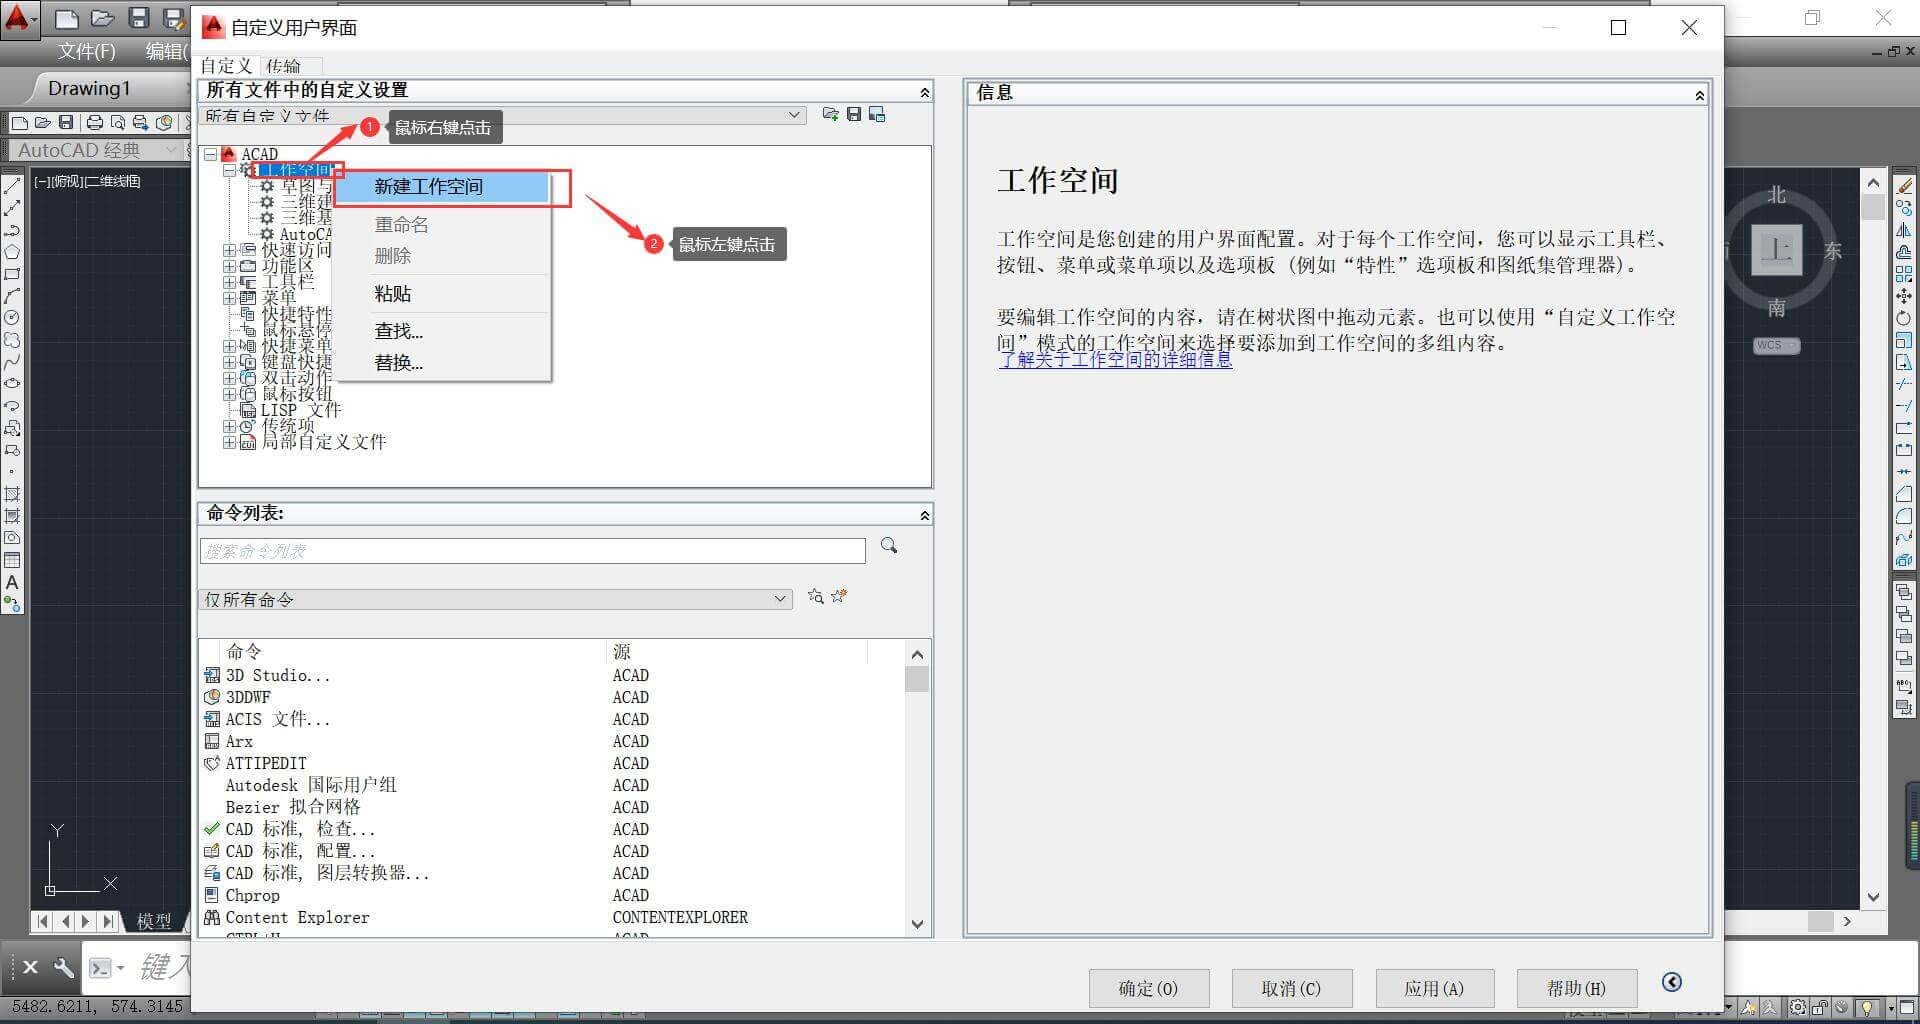Click the command list scrollbar down arrow
Screen dimensions: 1920x1024
[x=917, y=924]
